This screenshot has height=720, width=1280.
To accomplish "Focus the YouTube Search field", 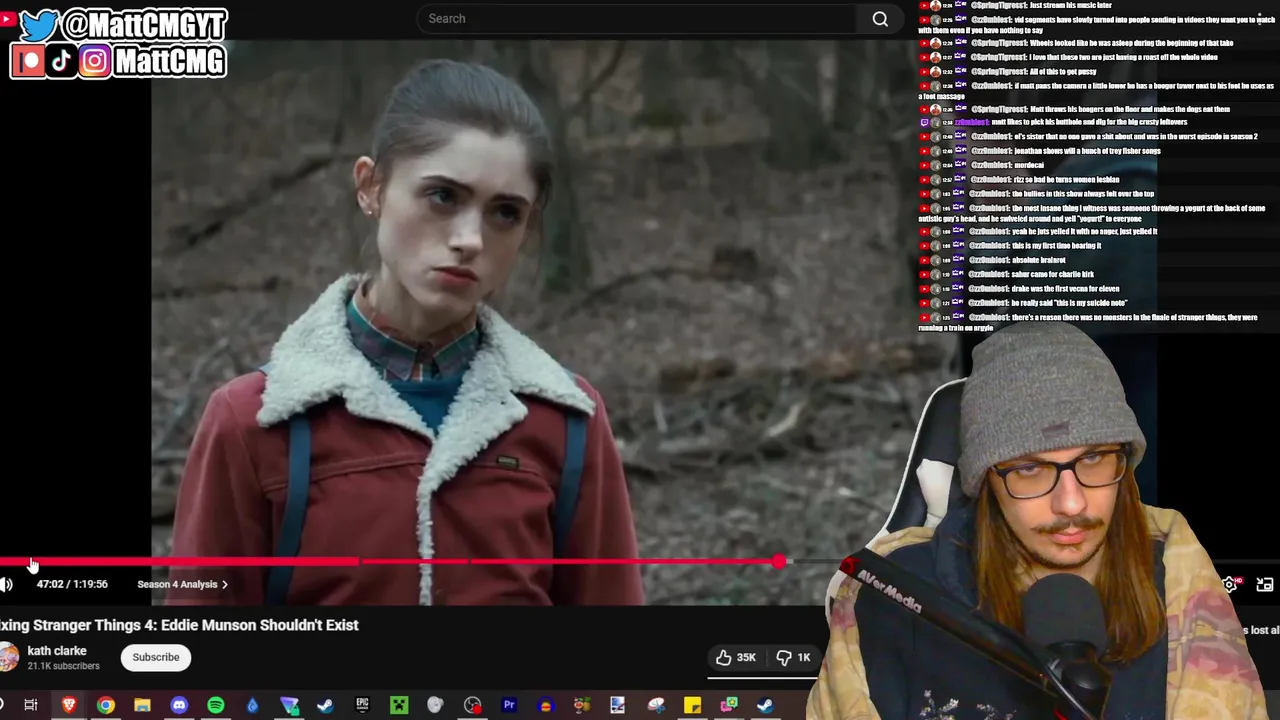I will (x=636, y=18).
